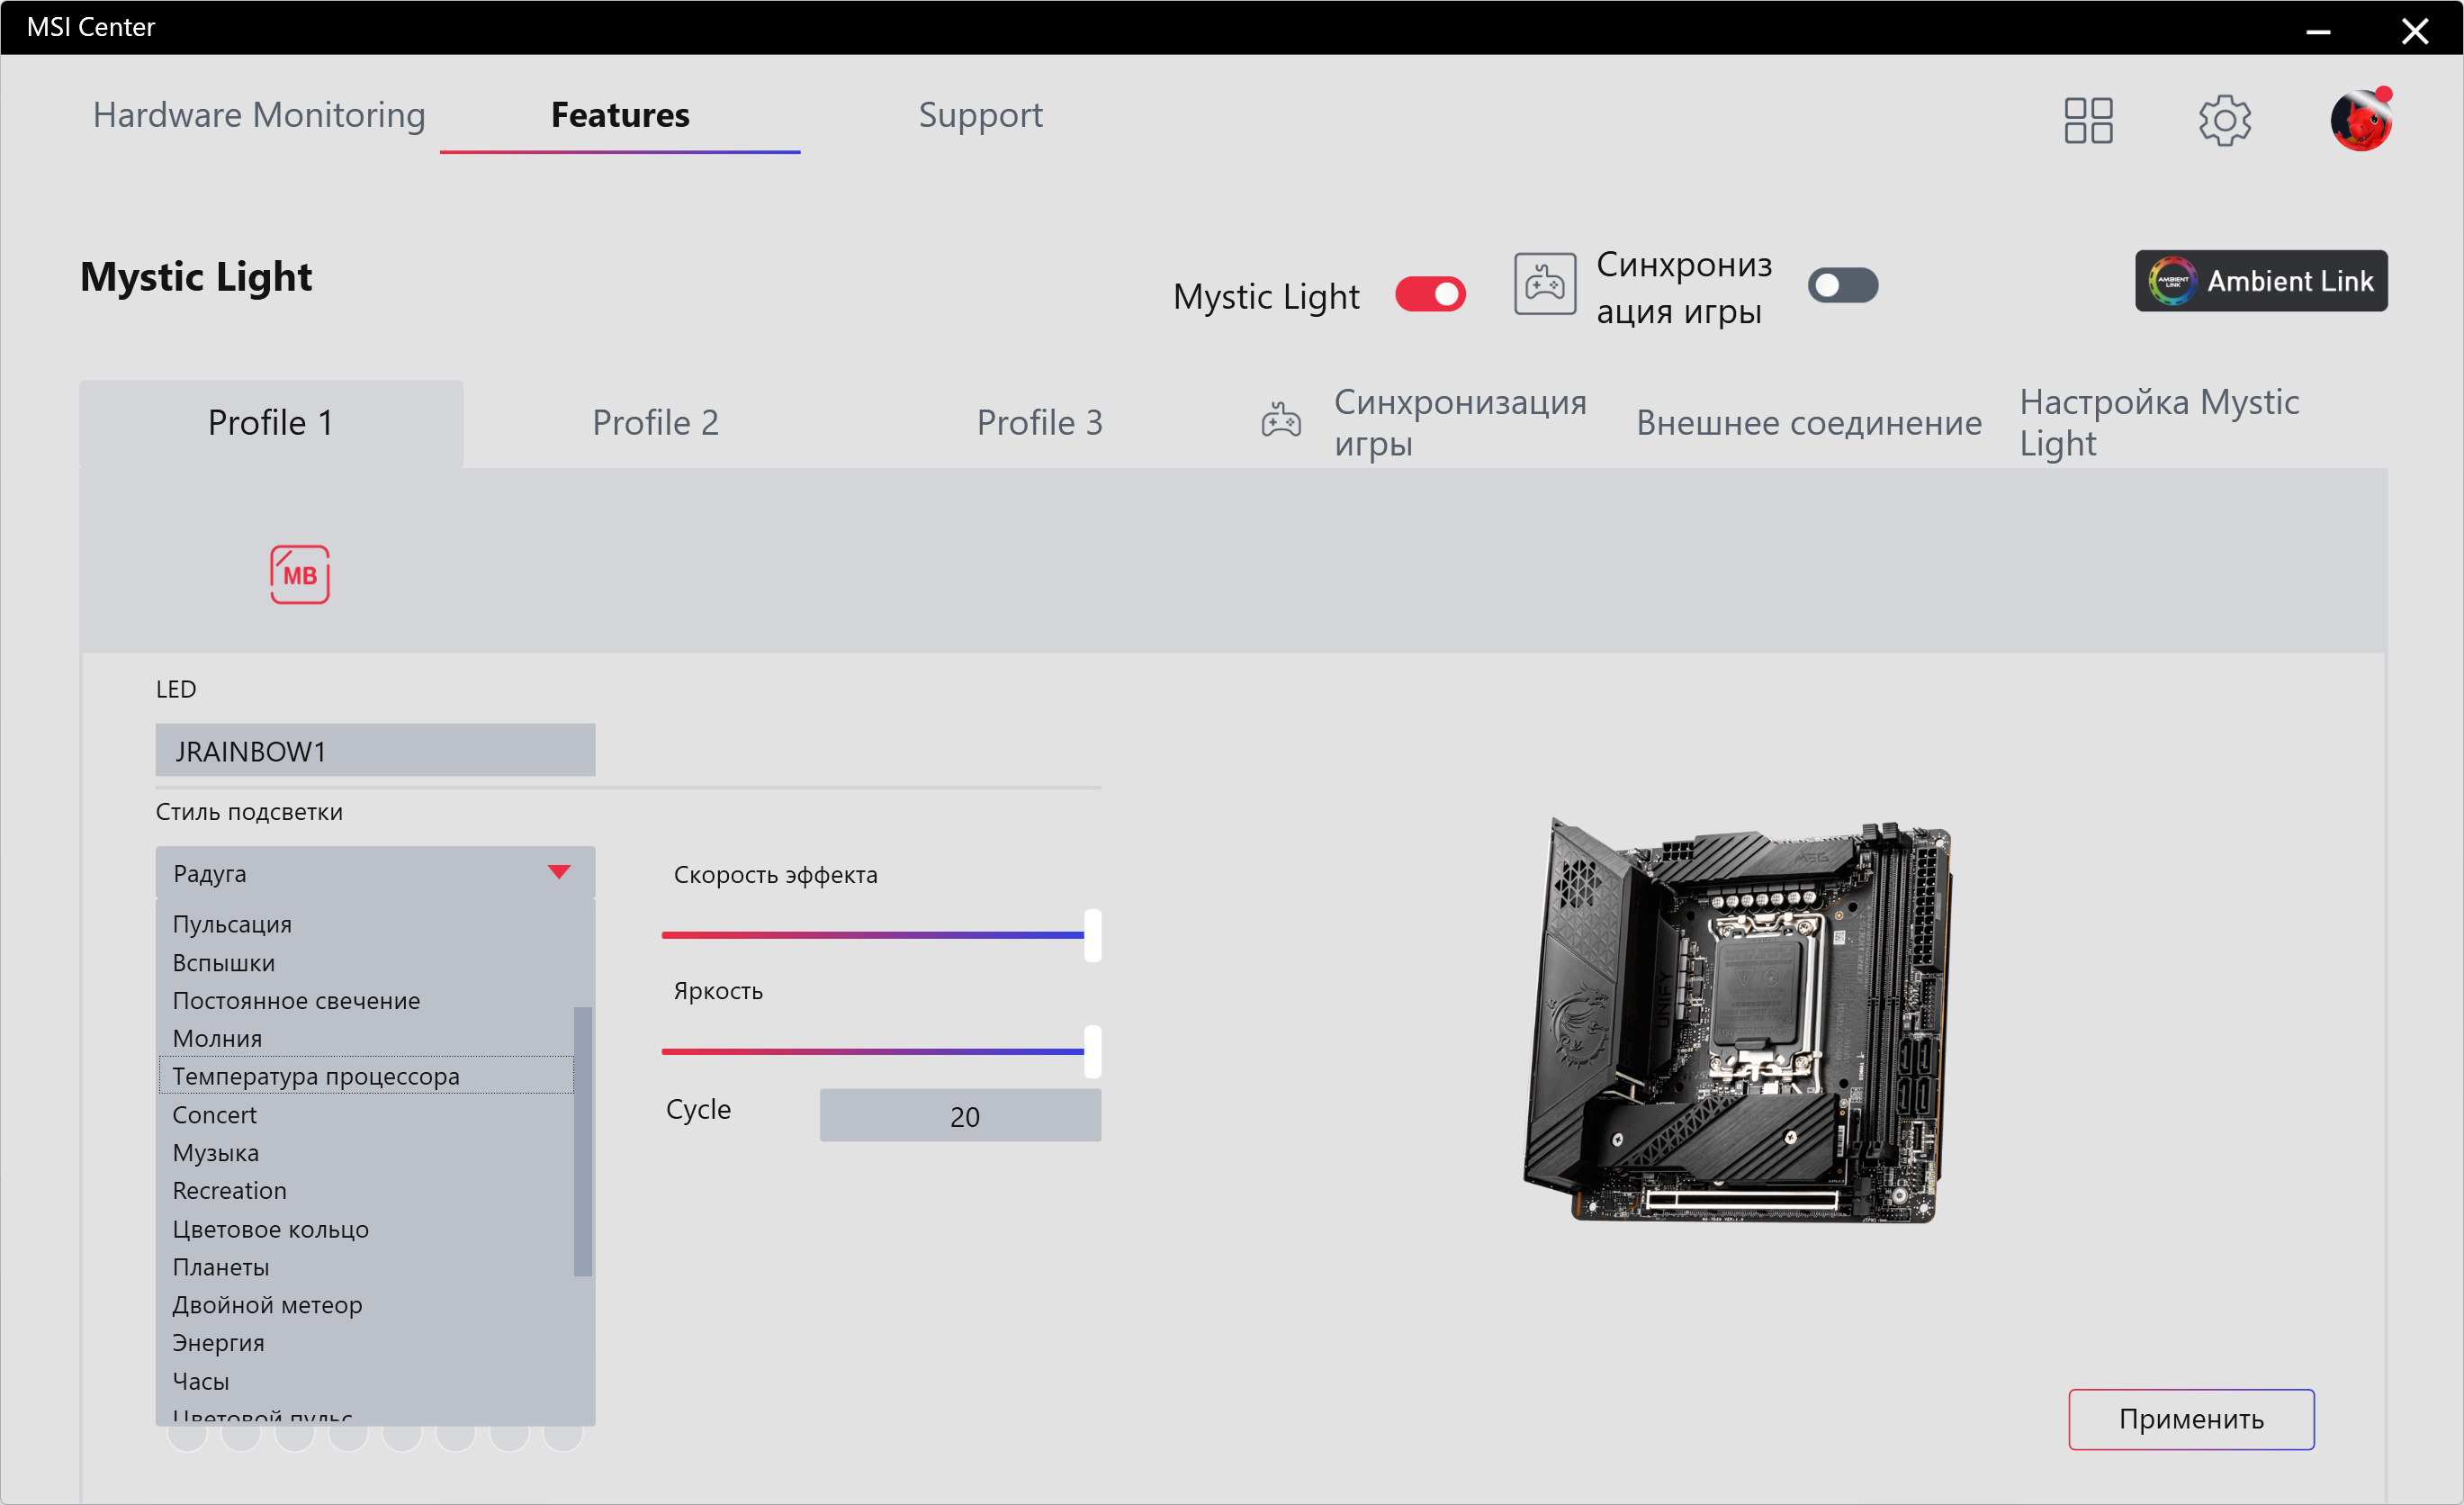
Task: Click the user profile avatar icon
Action: click(2360, 120)
